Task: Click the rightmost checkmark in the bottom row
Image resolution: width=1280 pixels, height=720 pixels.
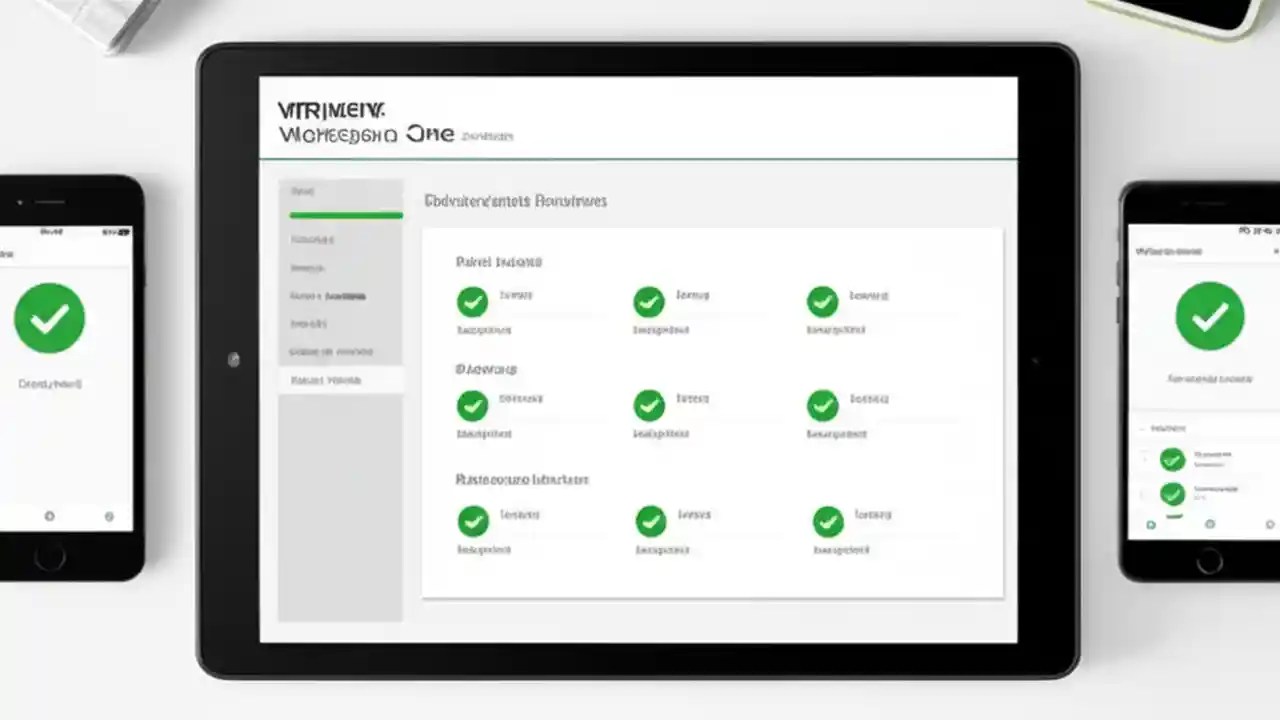Action: [x=827, y=521]
